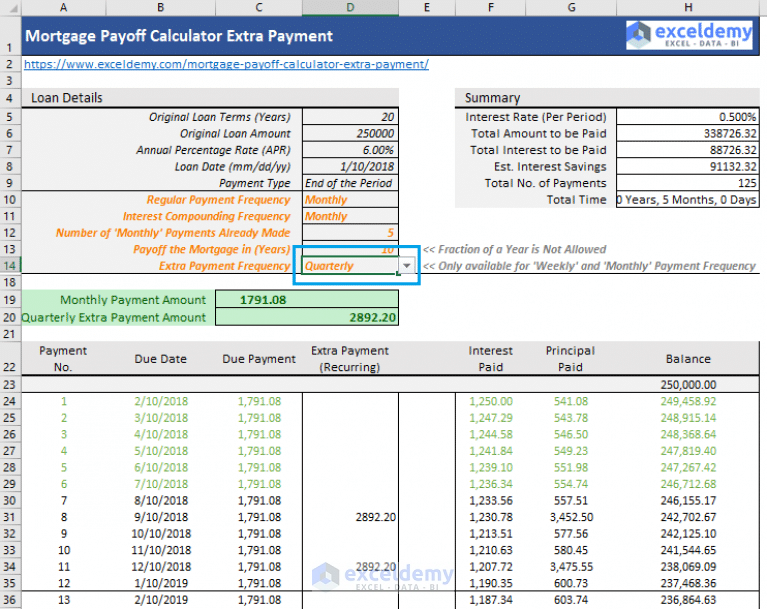Image resolution: width=767 pixels, height=609 pixels.
Task: Click the 'Interest Paid' column heading
Action: 491,359
